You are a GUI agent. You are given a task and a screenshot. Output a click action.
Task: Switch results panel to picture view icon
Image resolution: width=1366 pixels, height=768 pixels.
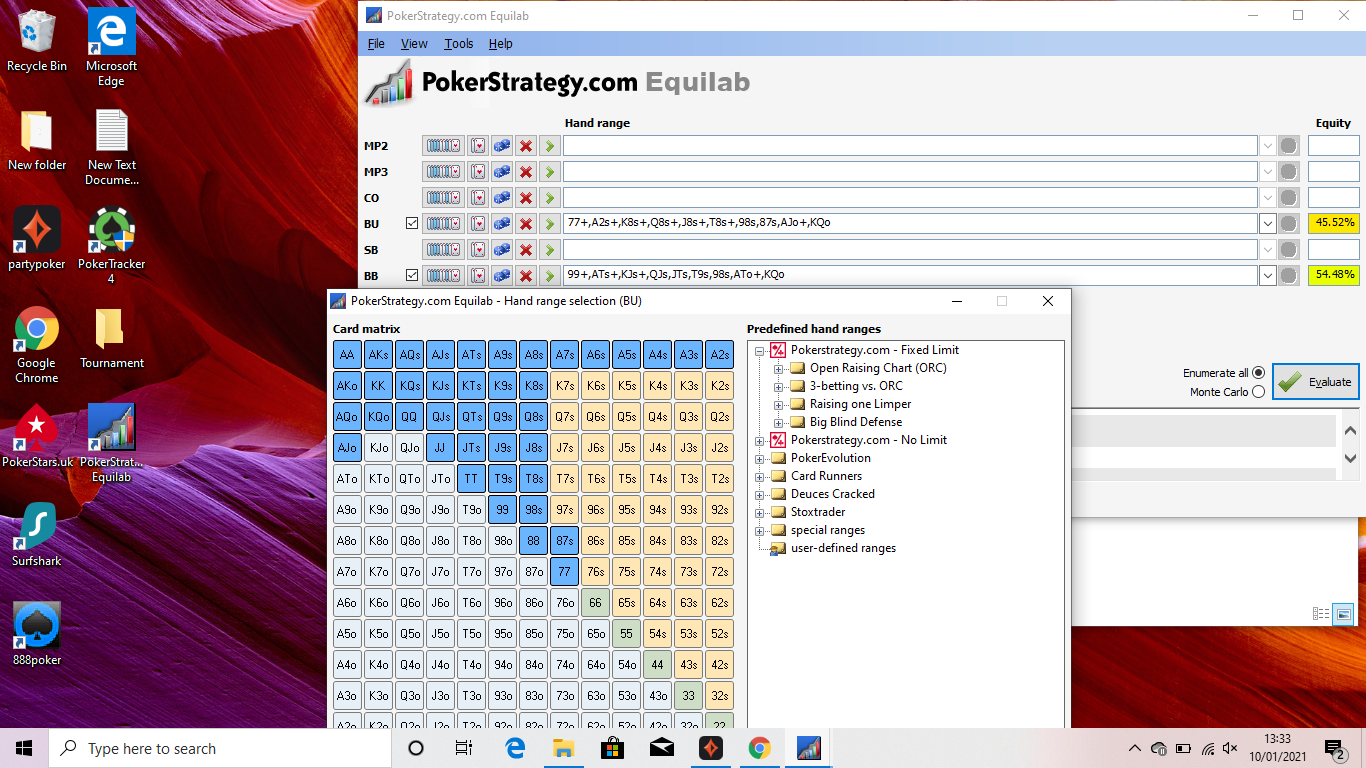click(x=1343, y=614)
